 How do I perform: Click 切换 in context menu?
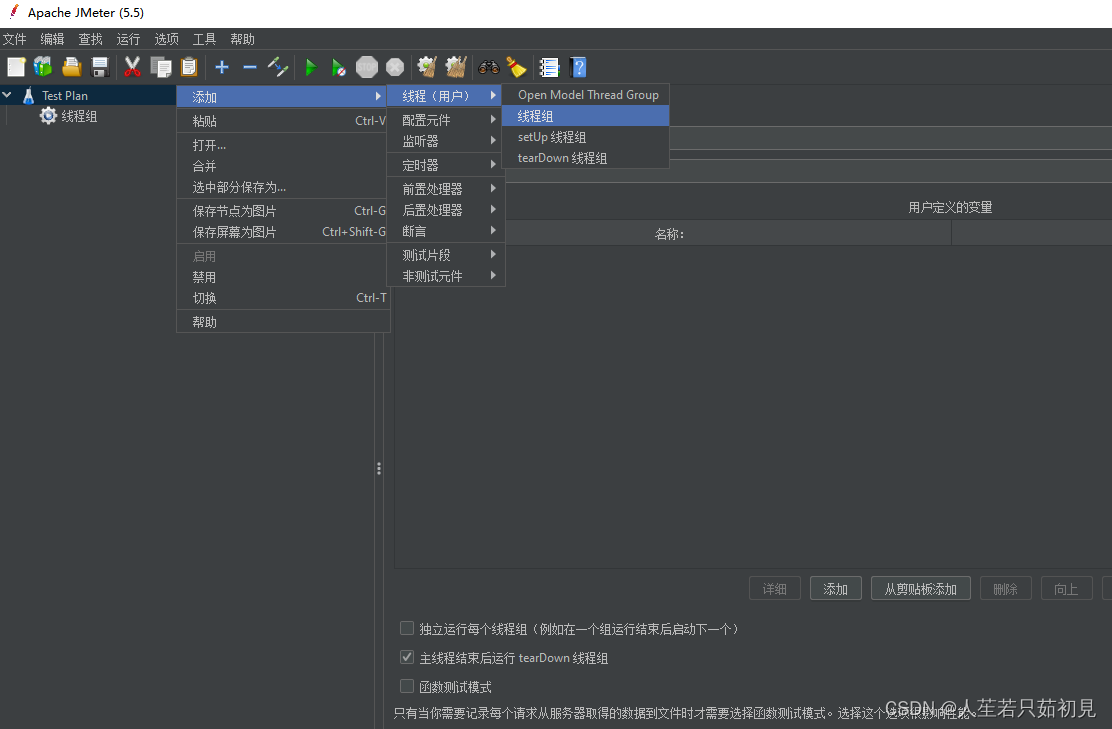[283, 298]
